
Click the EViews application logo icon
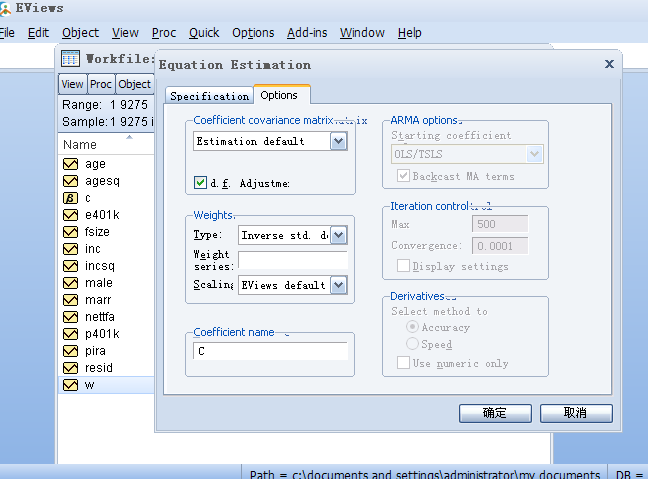click(5, 8)
